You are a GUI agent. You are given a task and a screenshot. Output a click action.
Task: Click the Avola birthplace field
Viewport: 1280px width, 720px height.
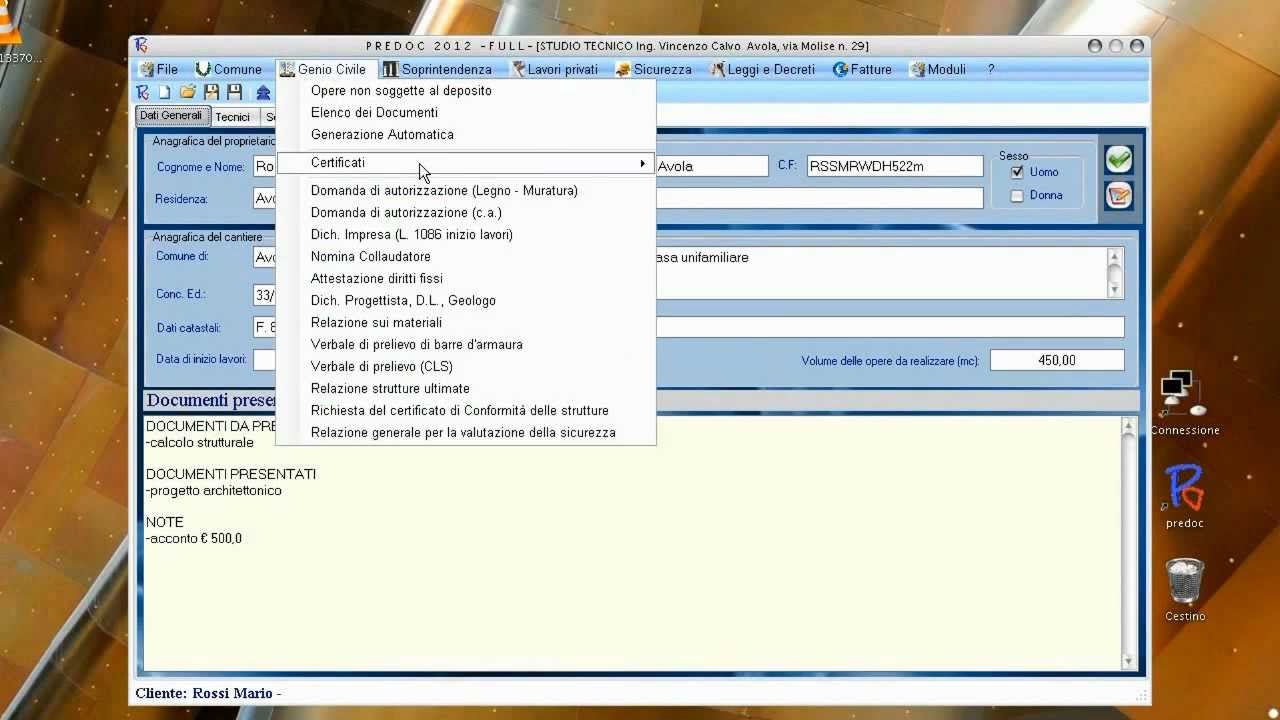coord(711,166)
